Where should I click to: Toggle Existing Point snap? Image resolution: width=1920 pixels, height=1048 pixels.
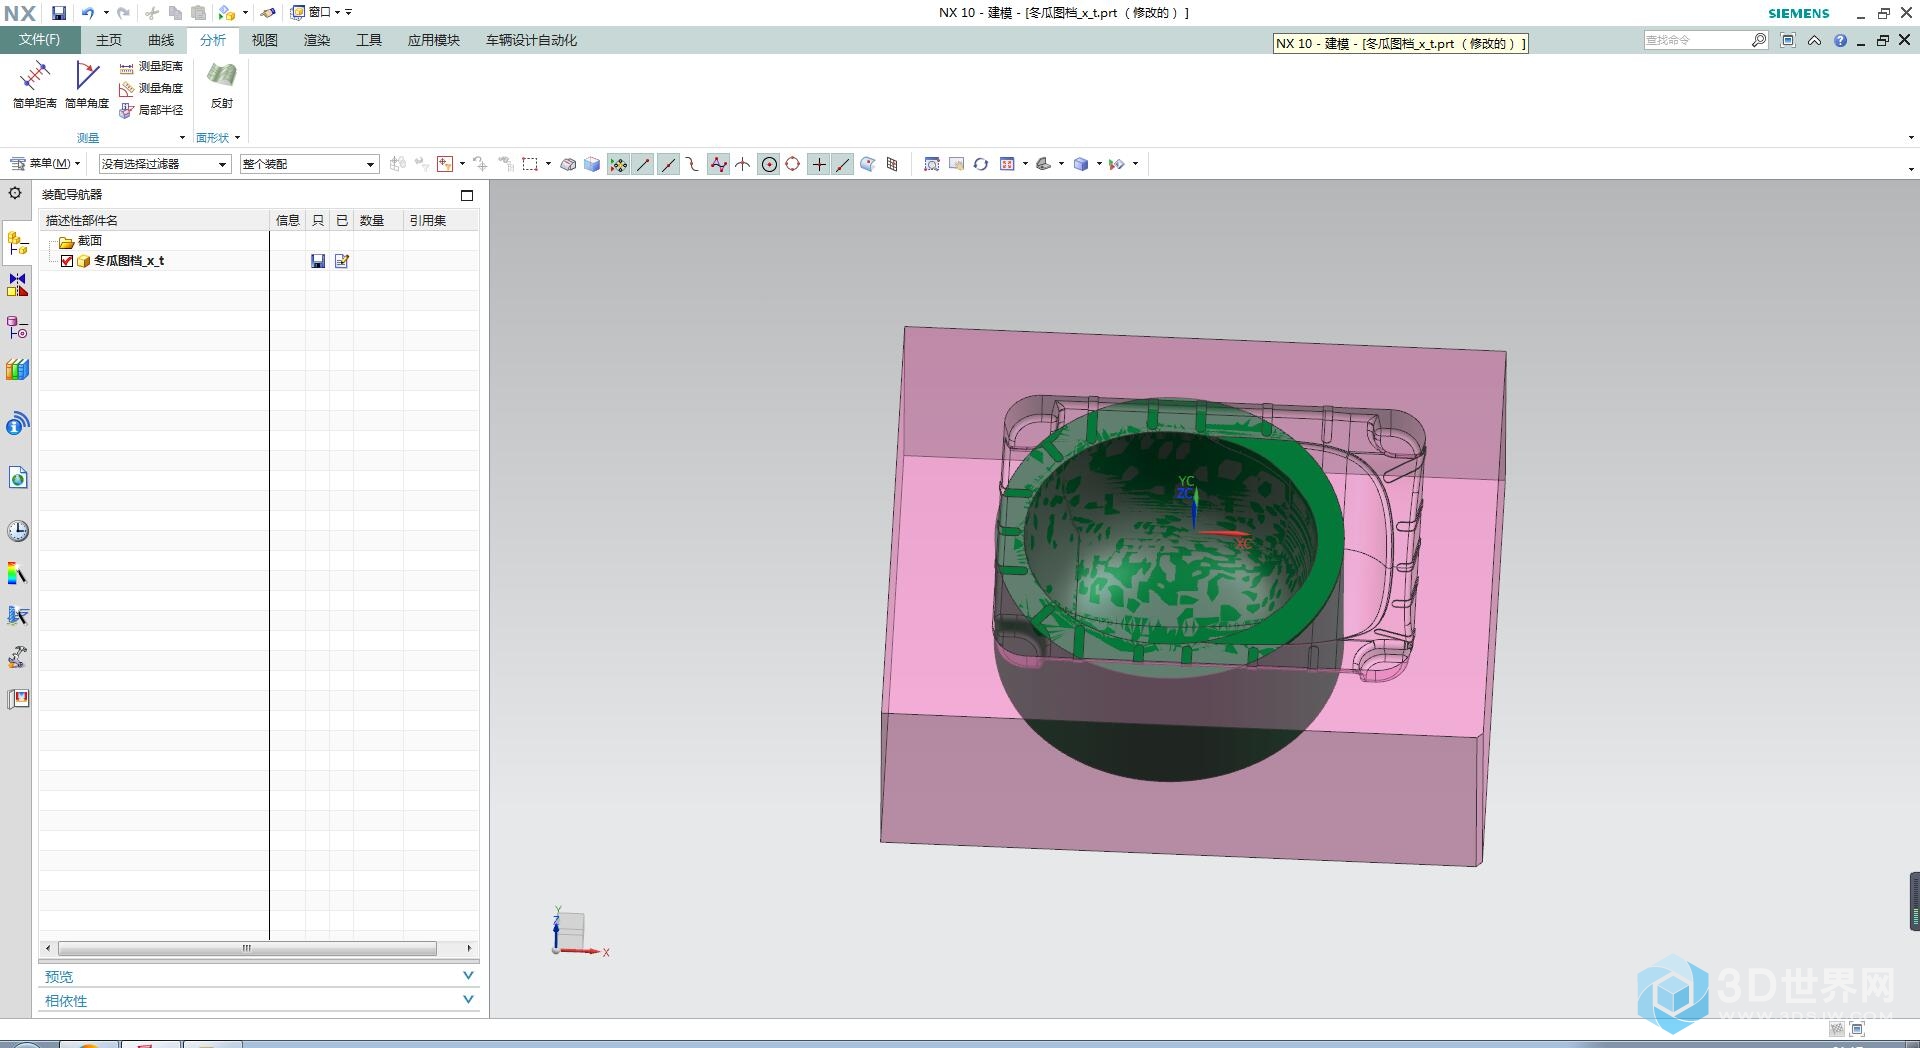(819, 164)
